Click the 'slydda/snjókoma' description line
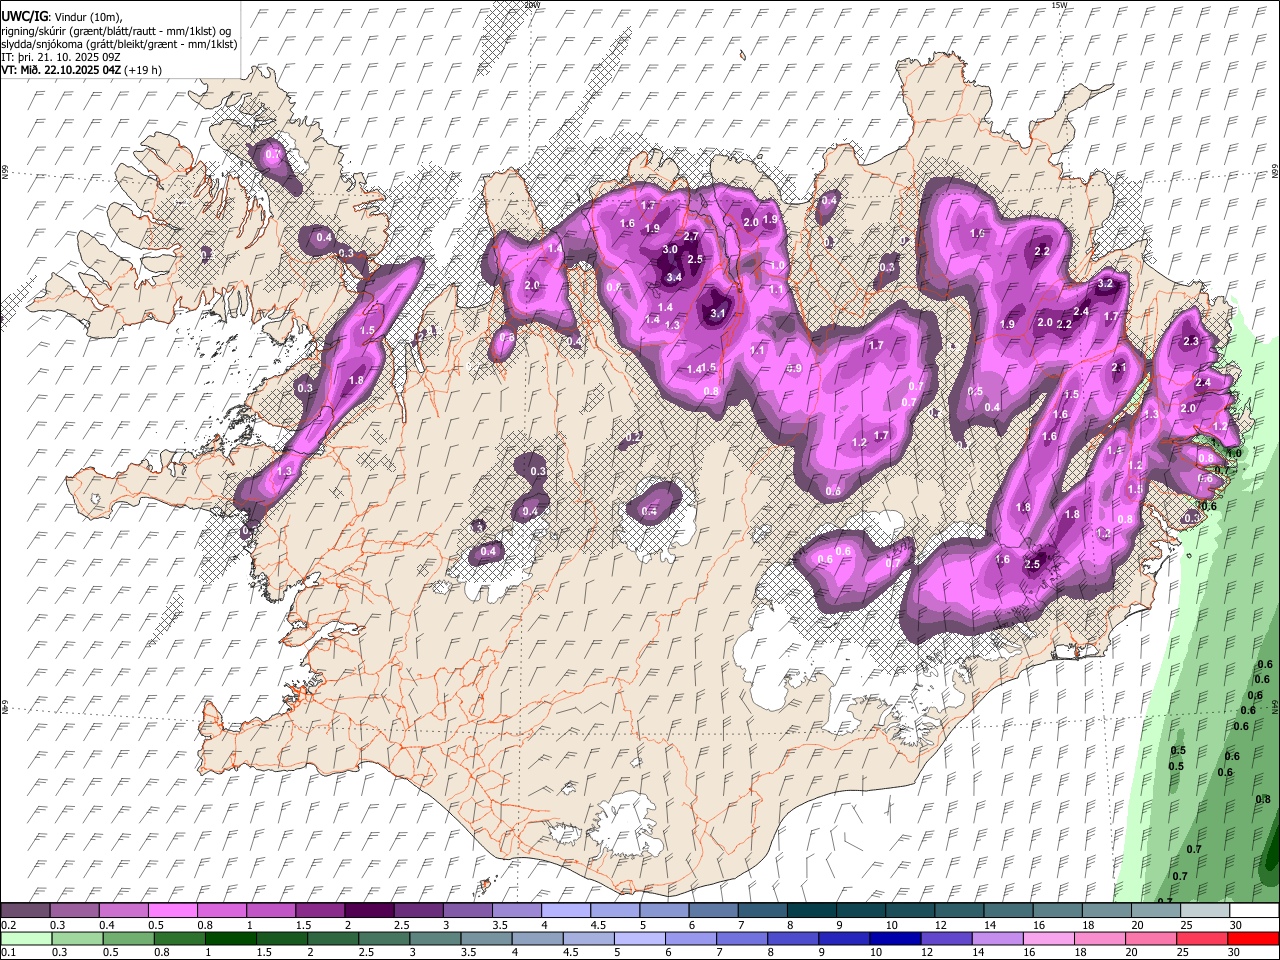This screenshot has width=1280, height=960. [x=120, y=44]
